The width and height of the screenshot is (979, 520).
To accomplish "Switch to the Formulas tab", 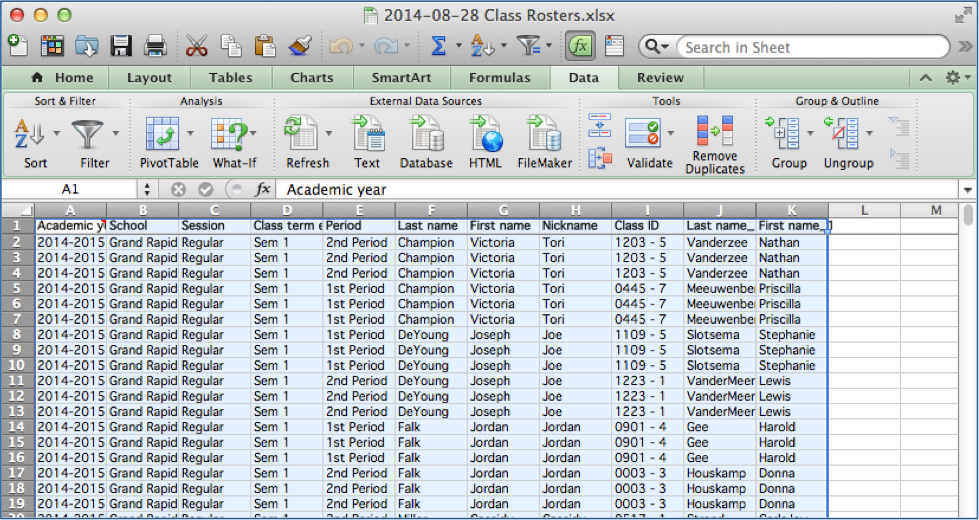I will (x=500, y=78).
